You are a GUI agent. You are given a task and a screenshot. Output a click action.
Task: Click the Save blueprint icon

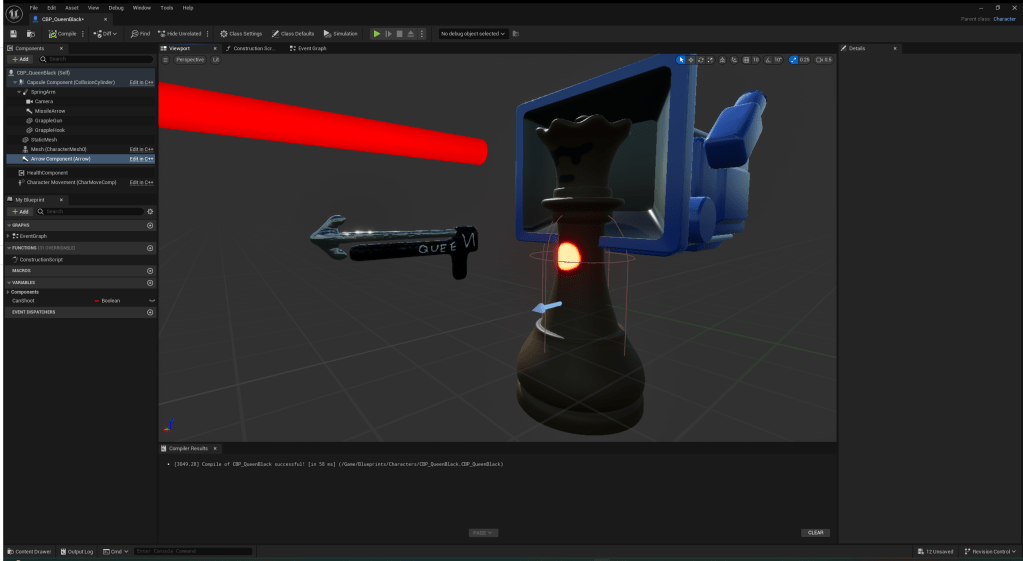click(x=14, y=34)
